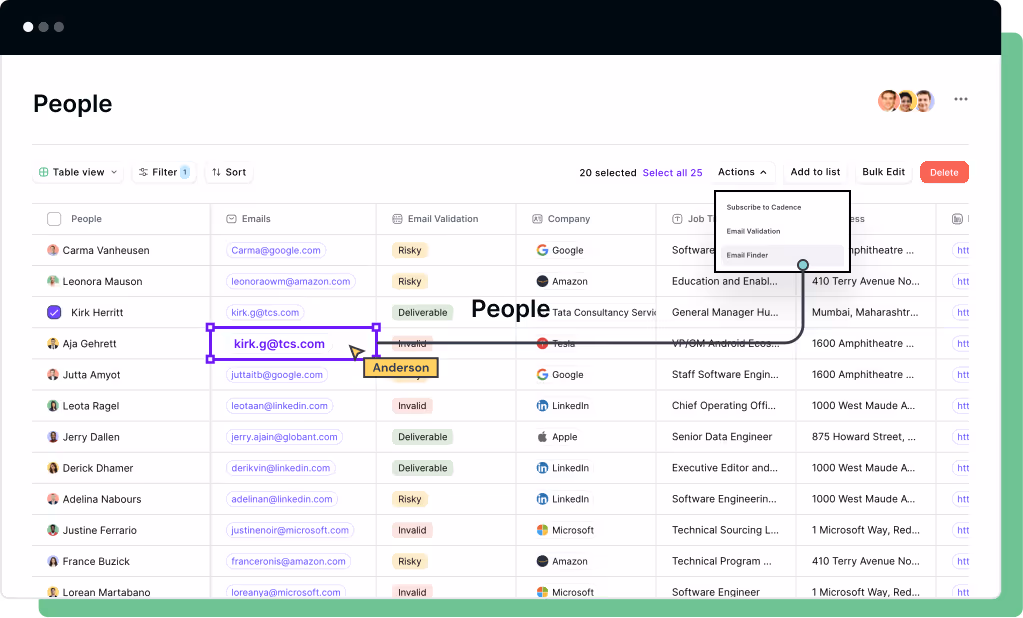
Task: Toggle the select-all checkbox in the People header
Action: tap(54, 218)
